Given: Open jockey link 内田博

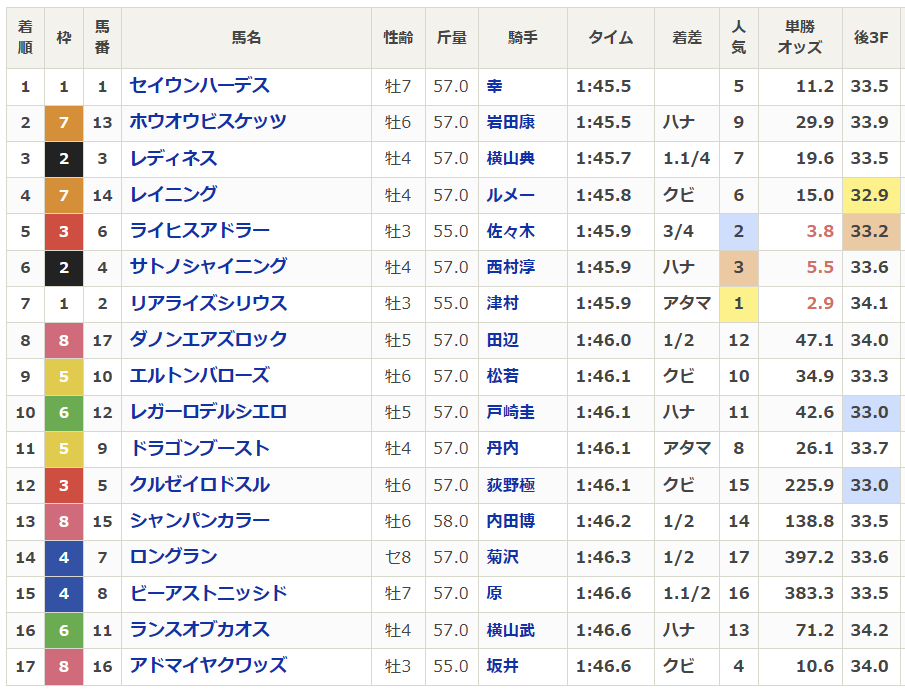Looking at the screenshot, I should pos(510,521).
